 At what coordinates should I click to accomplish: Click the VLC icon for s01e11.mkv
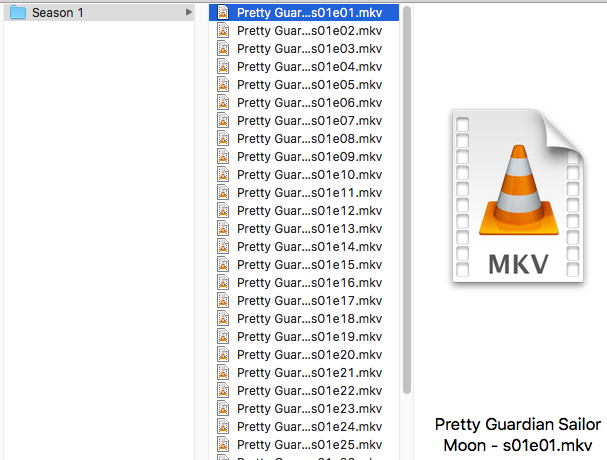[223, 192]
